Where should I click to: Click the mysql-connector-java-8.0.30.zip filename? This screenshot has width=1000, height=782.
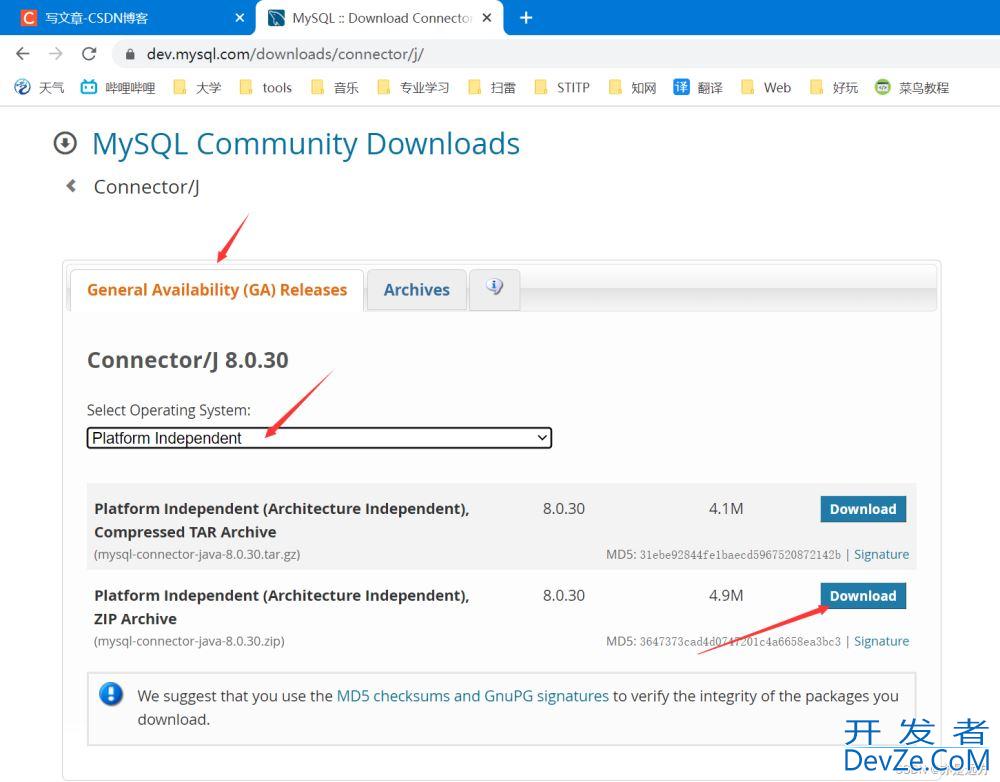point(189,641)
